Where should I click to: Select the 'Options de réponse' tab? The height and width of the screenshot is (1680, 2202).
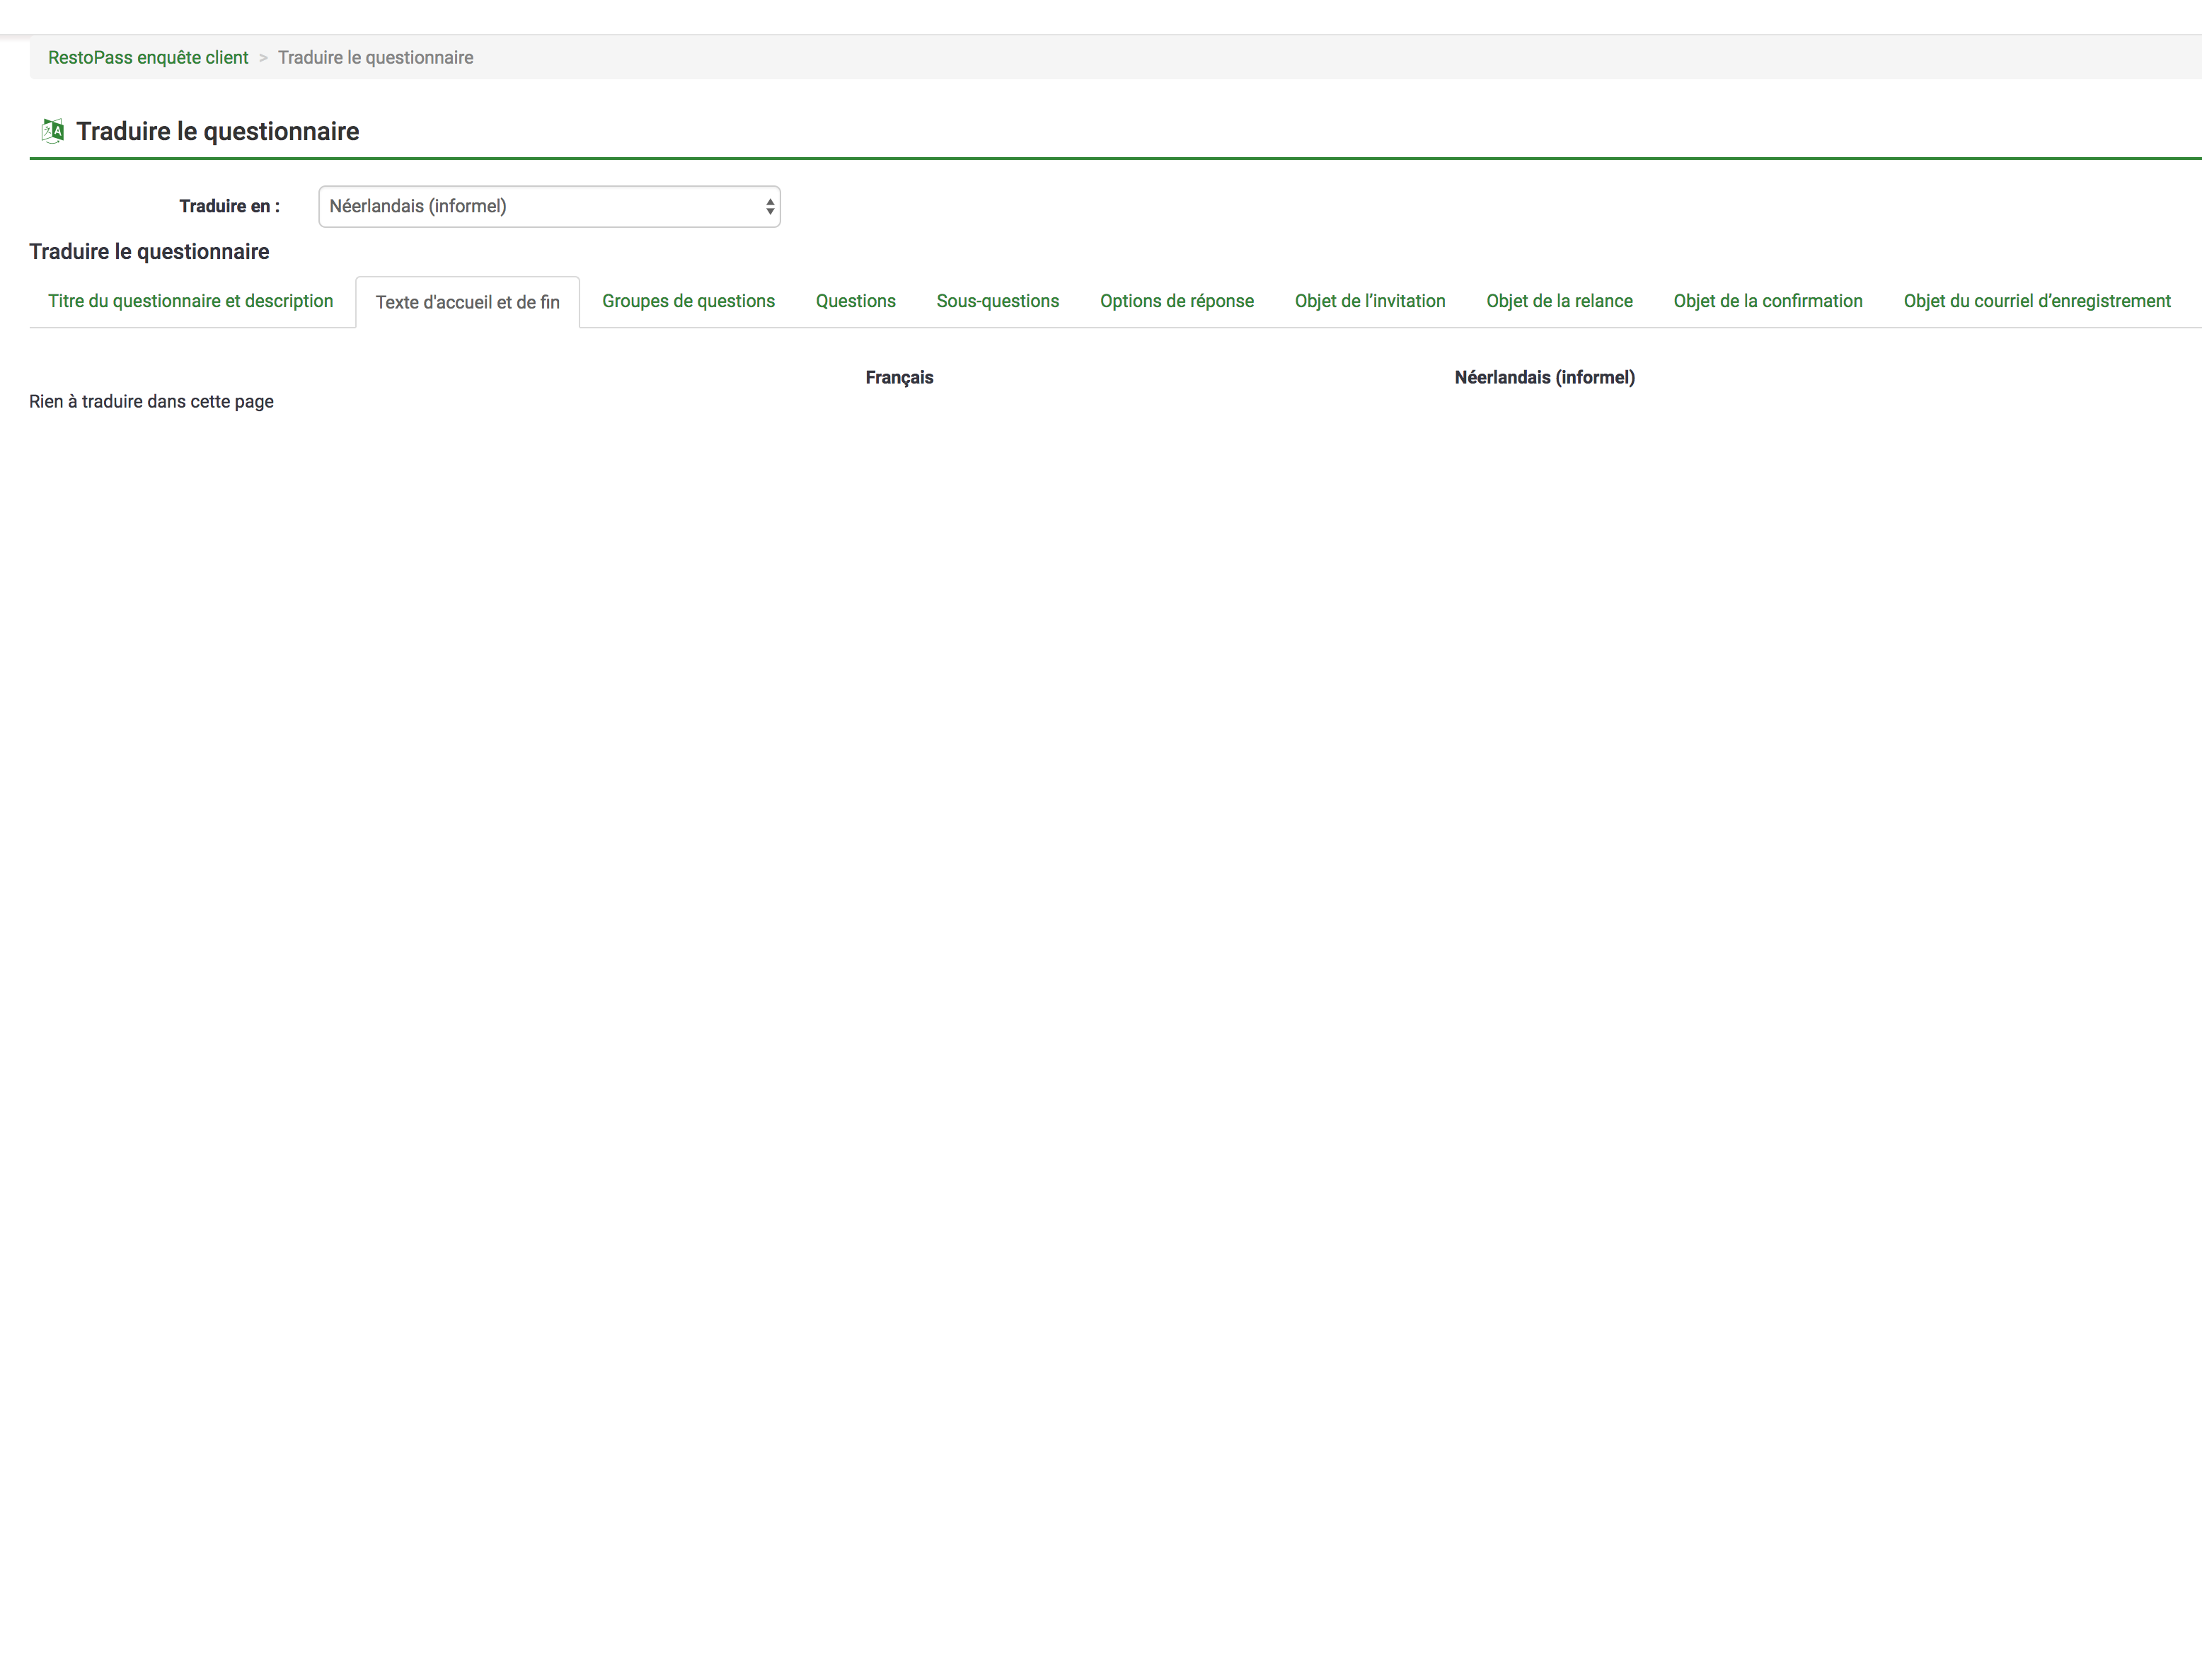point(1176,301)
